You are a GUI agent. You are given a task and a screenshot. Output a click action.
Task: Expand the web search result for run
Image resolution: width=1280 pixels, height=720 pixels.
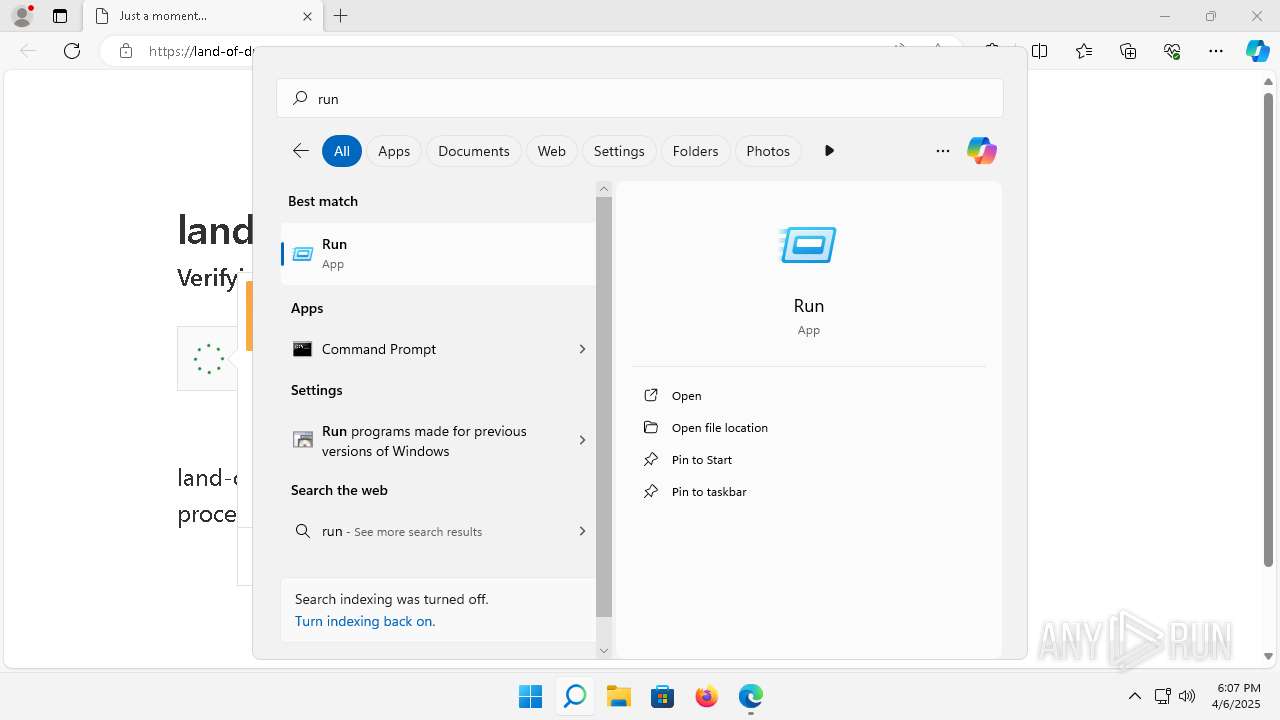(582, 531)
